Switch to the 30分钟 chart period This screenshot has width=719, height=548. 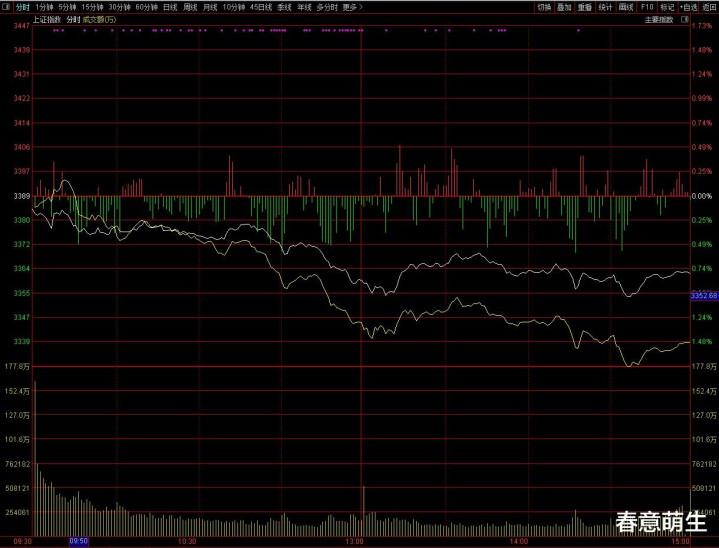[119, 7]
